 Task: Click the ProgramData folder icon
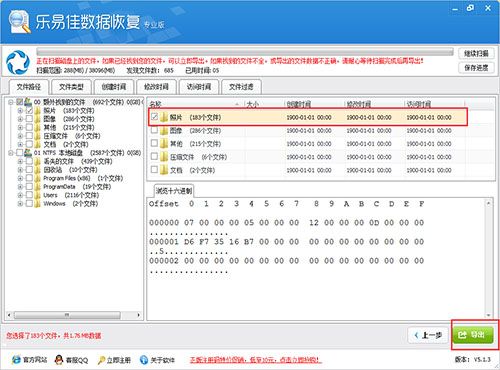click(38, 187)
